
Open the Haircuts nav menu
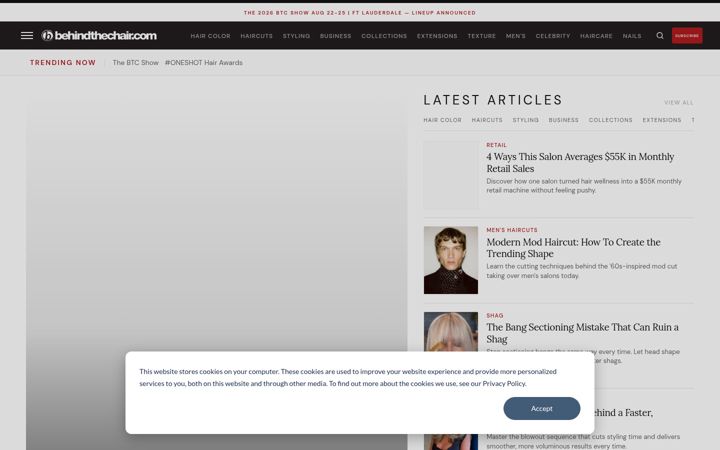[256, 36]
